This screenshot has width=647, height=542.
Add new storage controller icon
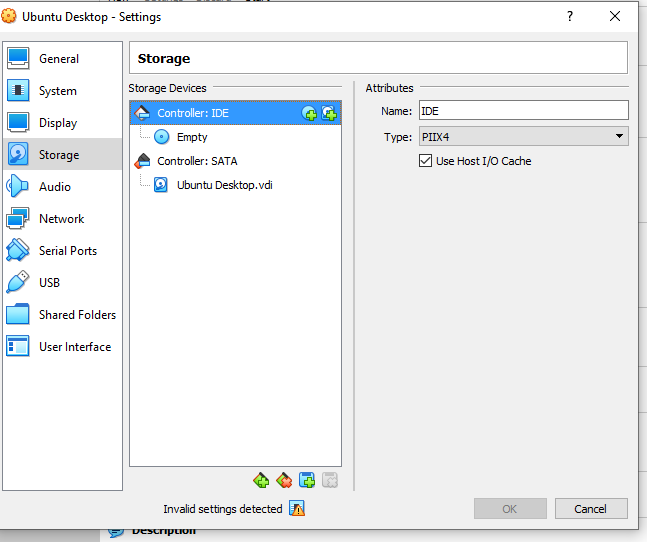tap(261, 480)
